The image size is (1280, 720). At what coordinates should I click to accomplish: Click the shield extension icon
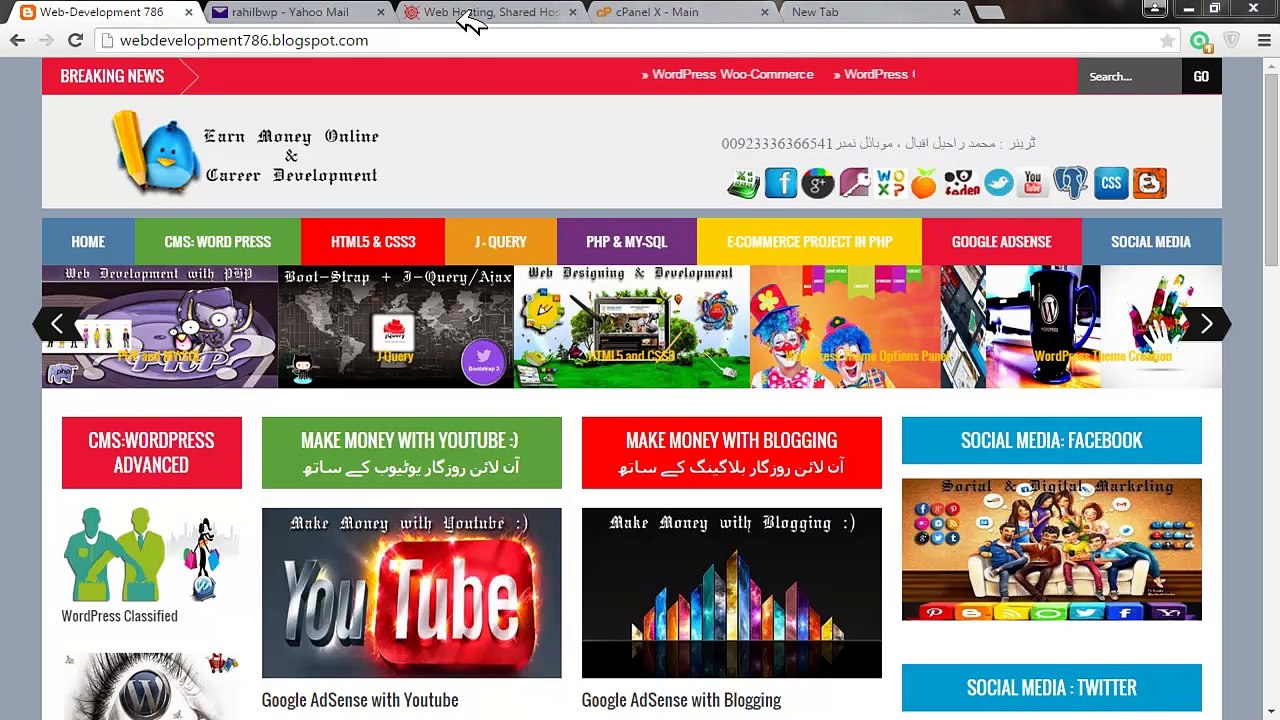pyautogui.click(x=1232, y=41)
